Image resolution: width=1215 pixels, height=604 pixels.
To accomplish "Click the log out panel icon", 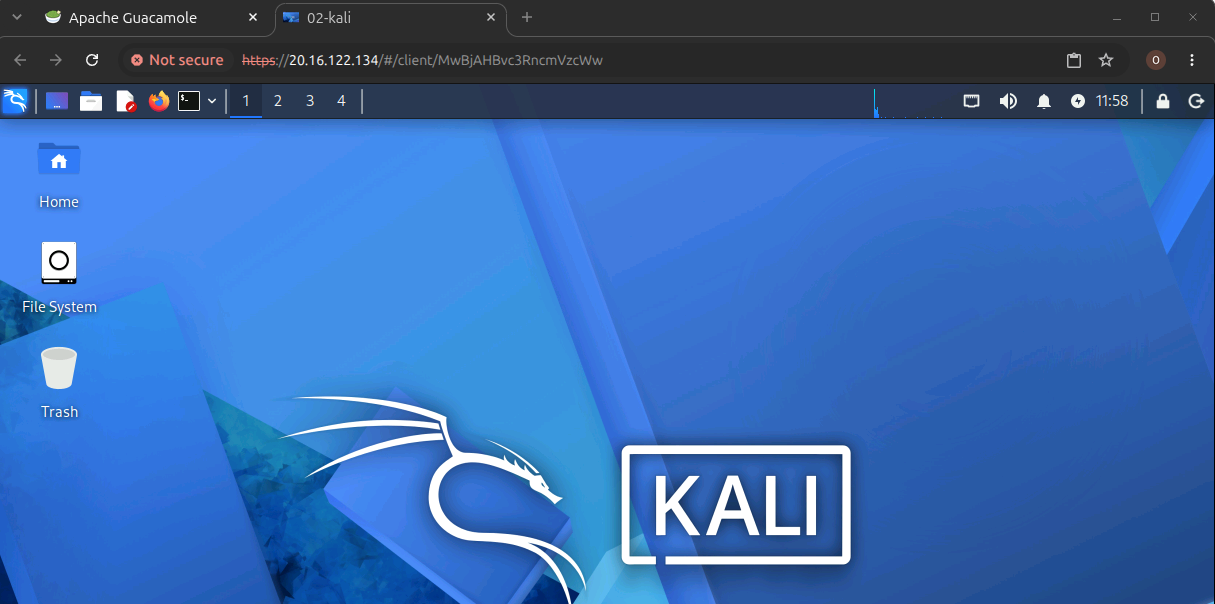I will [x=1196, y=101].
